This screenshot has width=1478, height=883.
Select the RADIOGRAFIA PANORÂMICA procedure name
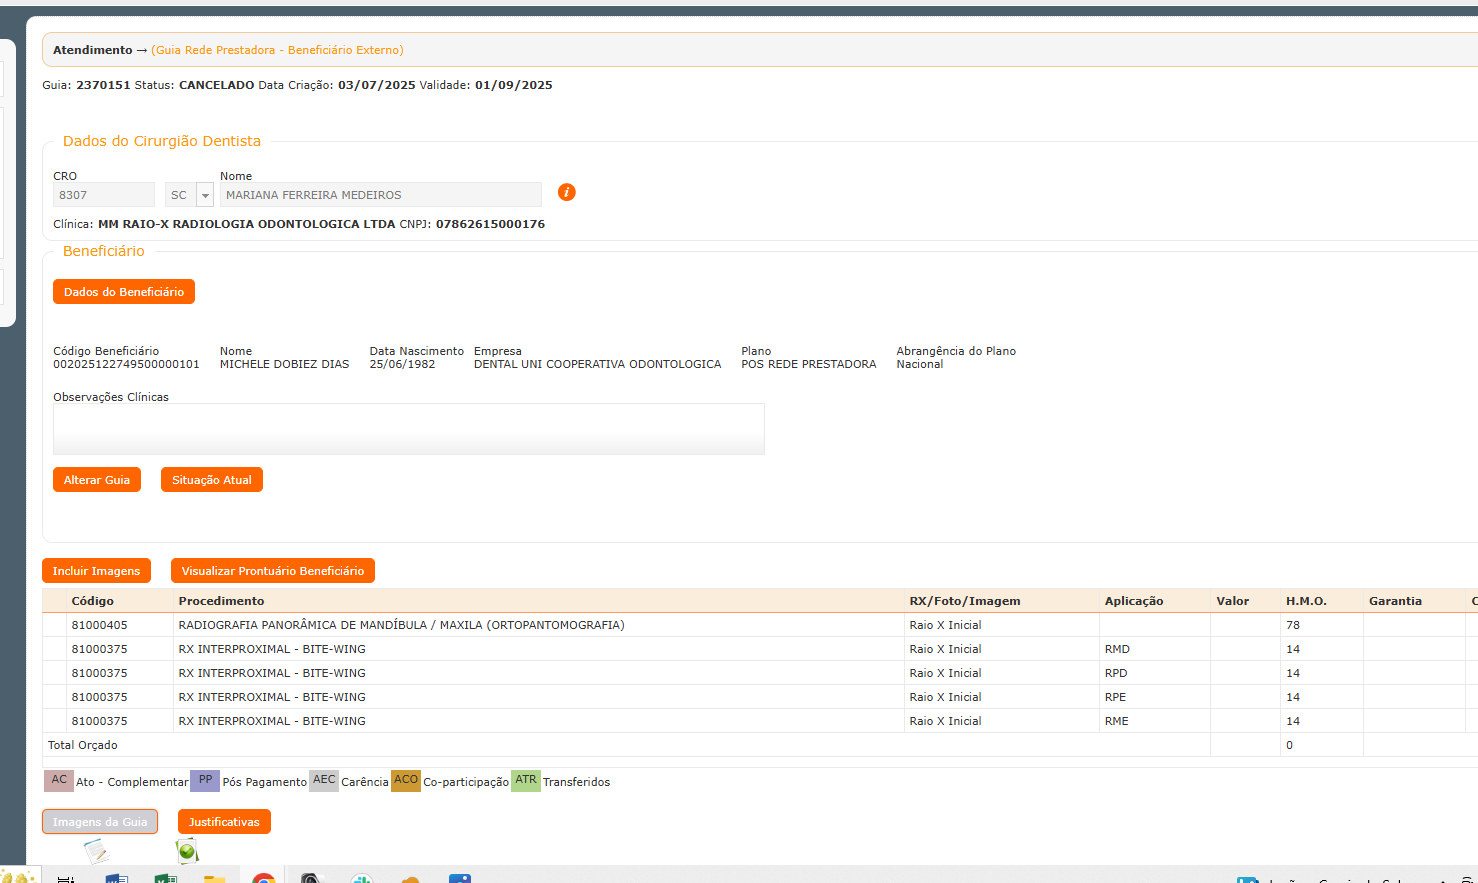(x=402, y=625)
